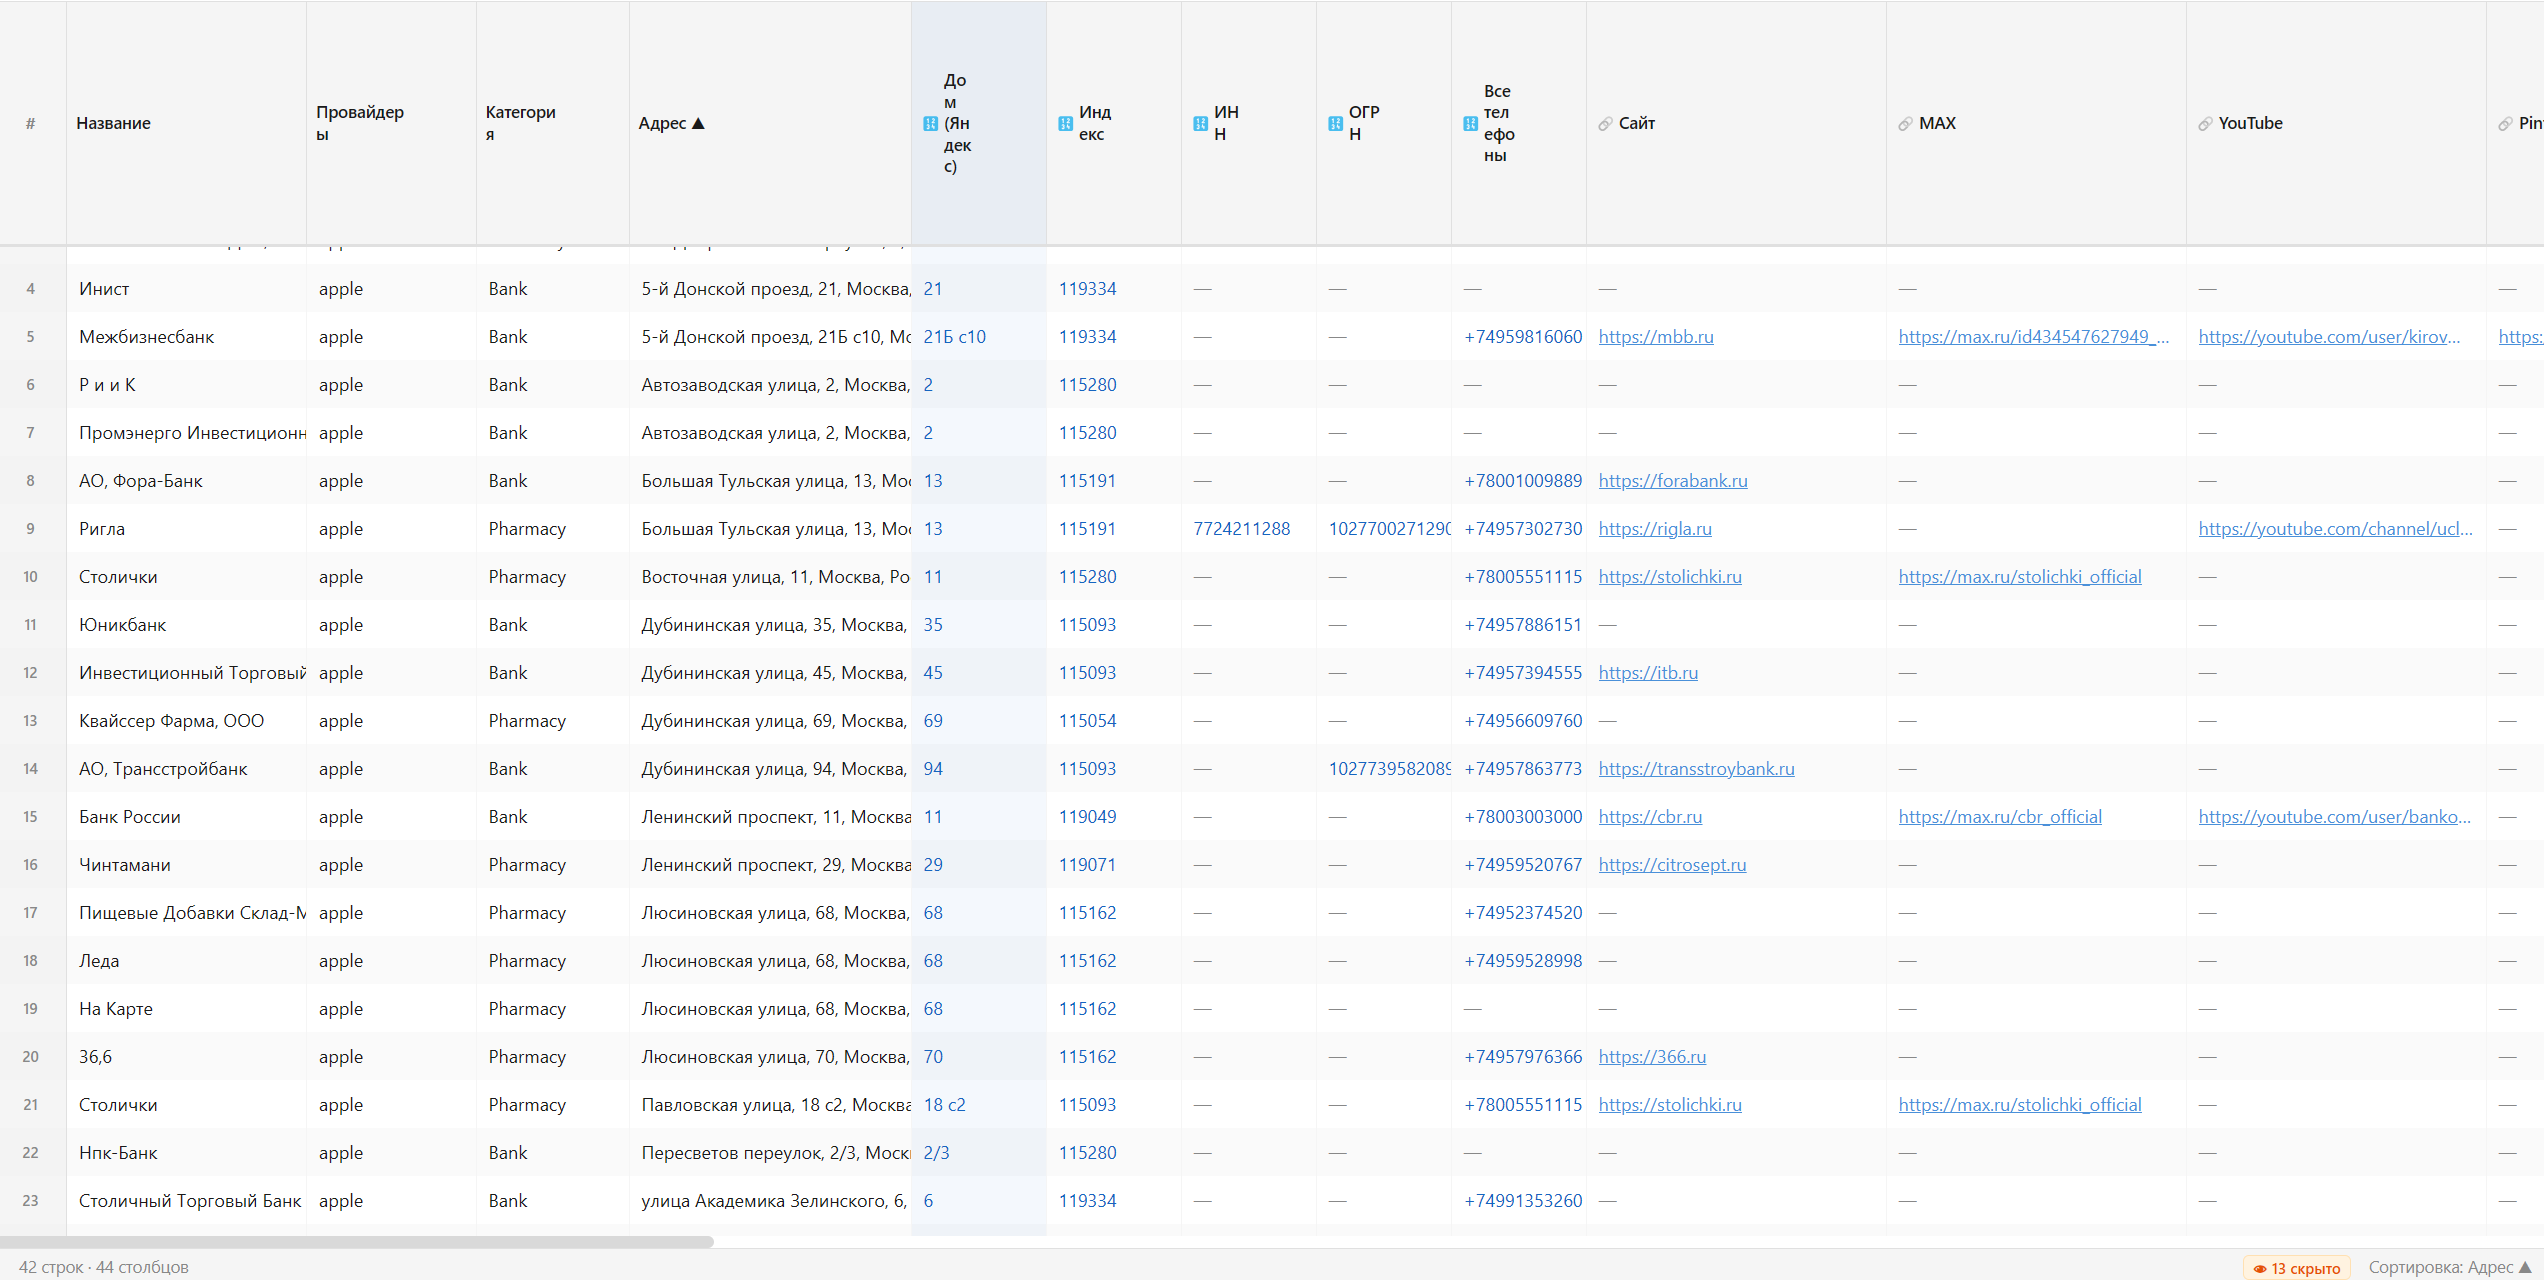Click the sort arrow in the Адрес header
The image size is (2544, 1280).
point(698,123)
